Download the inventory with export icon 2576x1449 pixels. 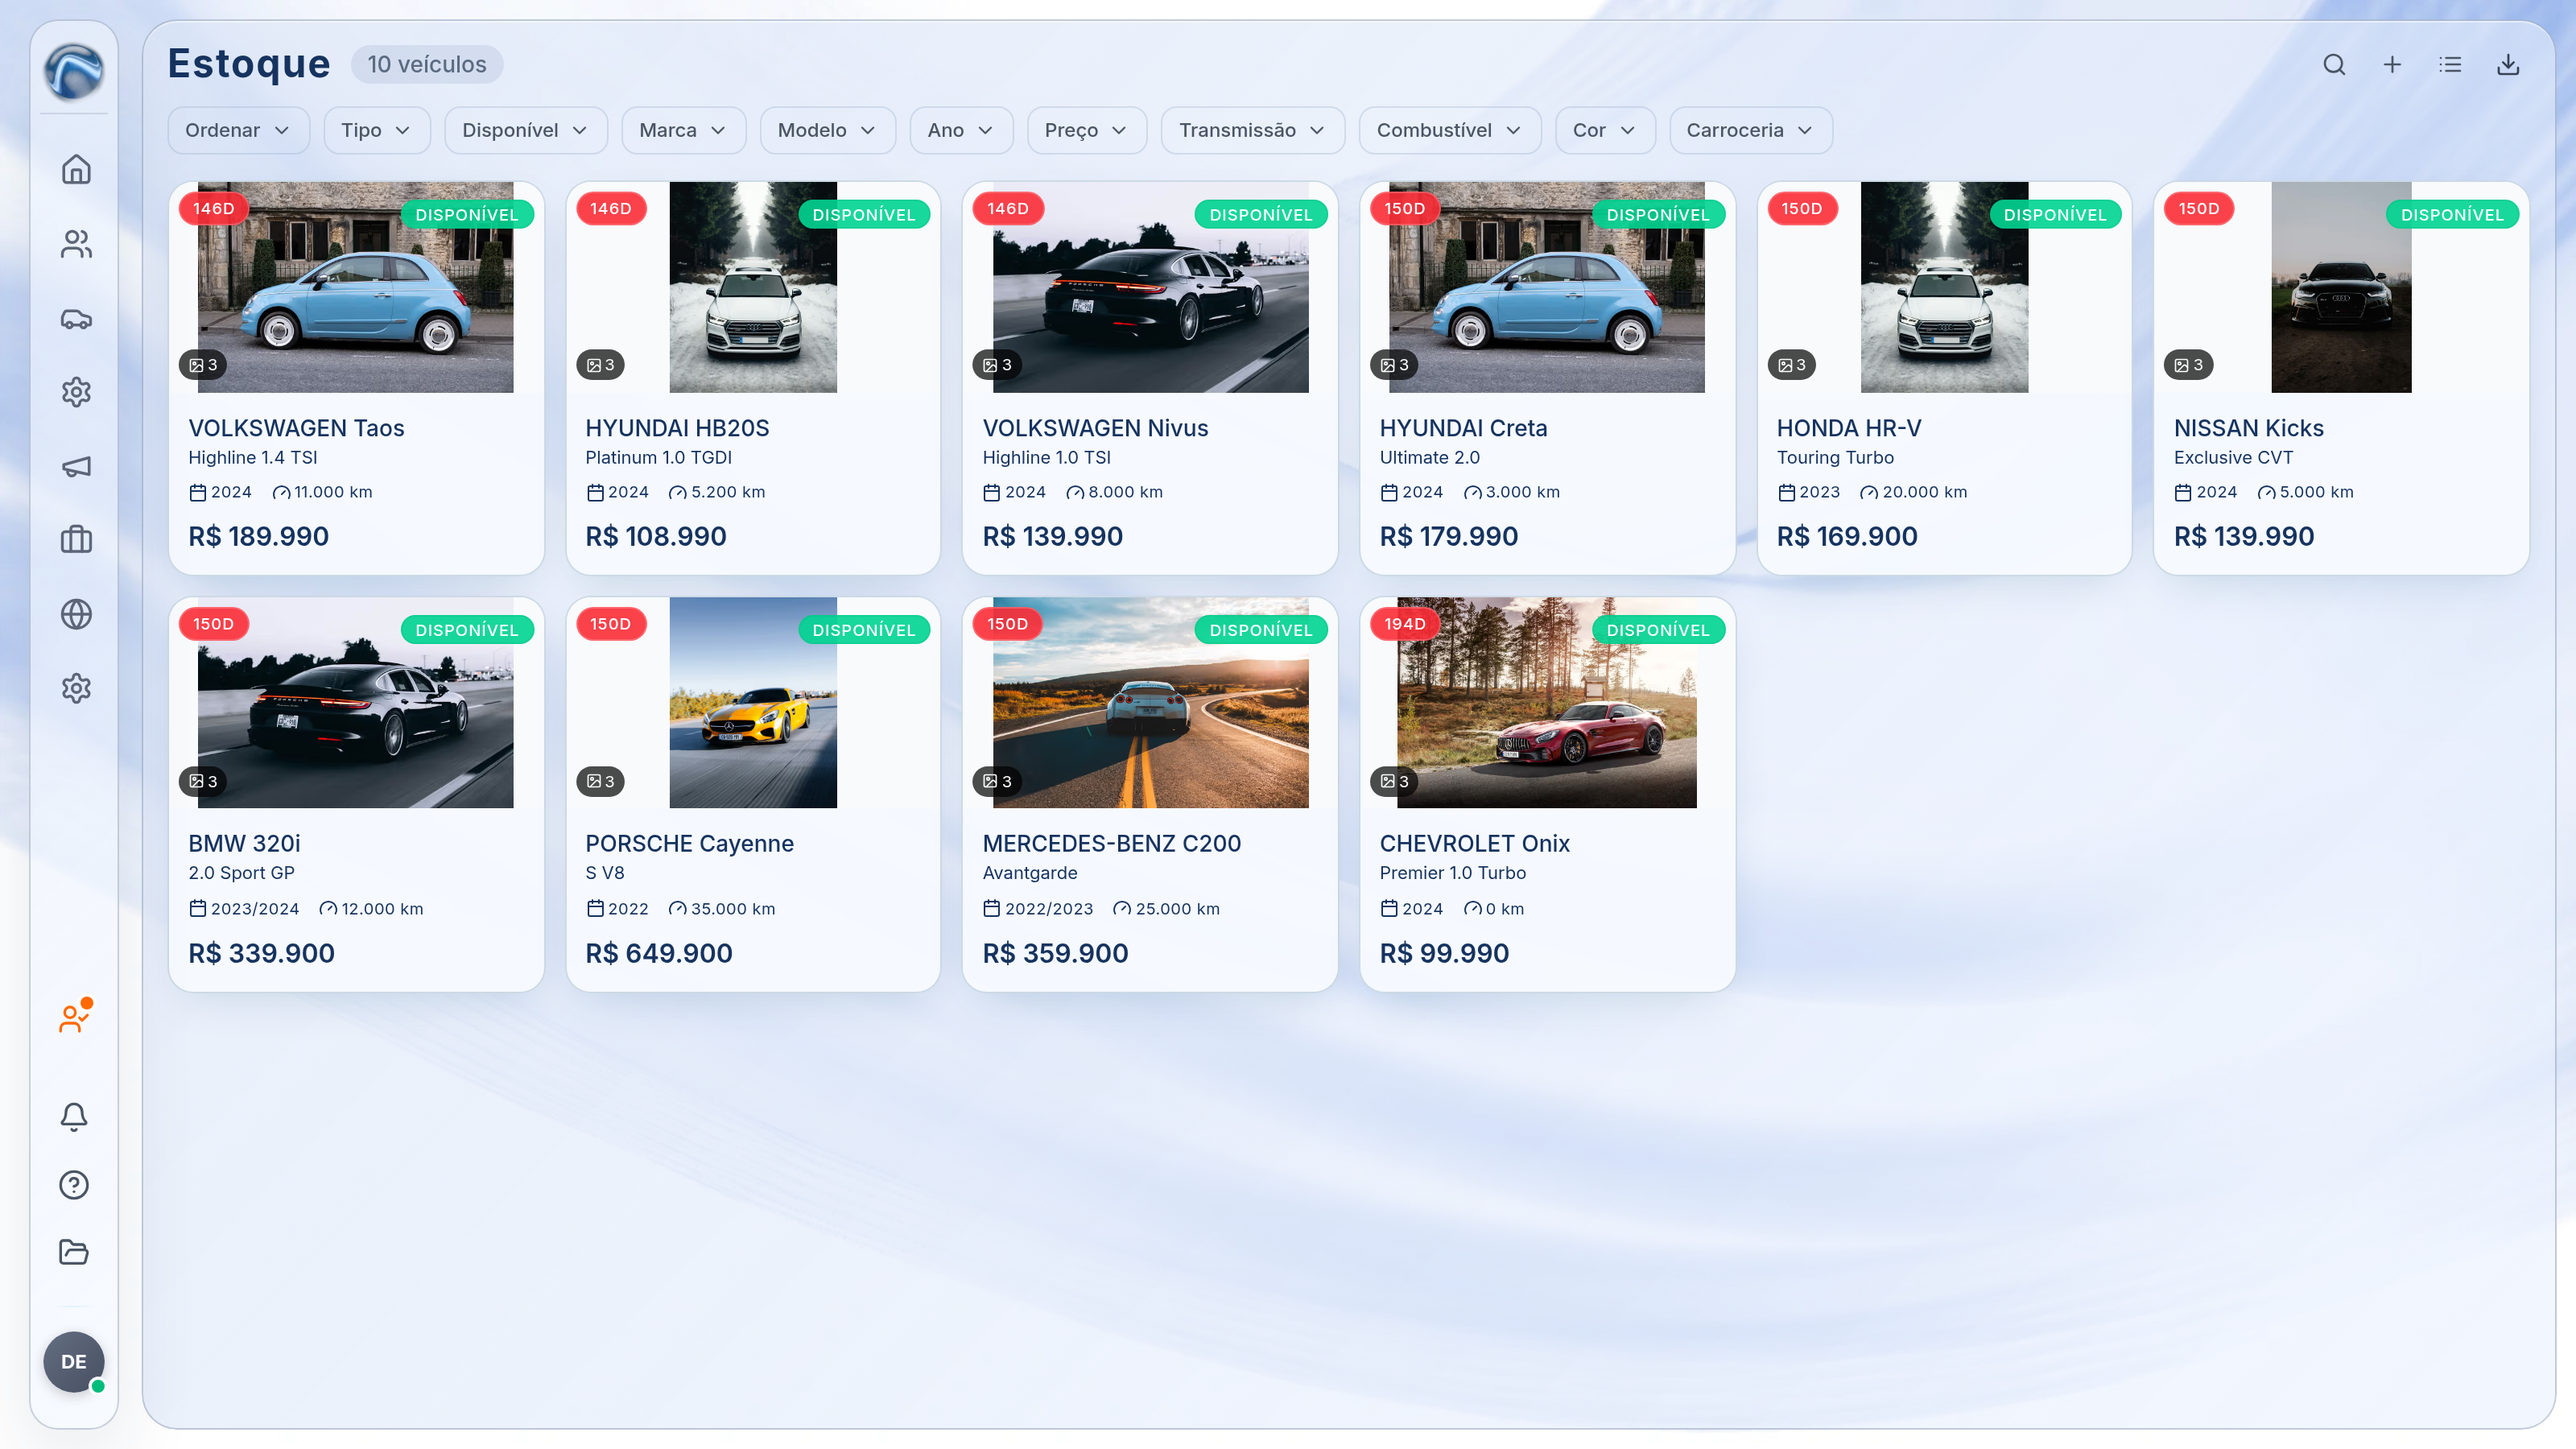(2508, 65)
